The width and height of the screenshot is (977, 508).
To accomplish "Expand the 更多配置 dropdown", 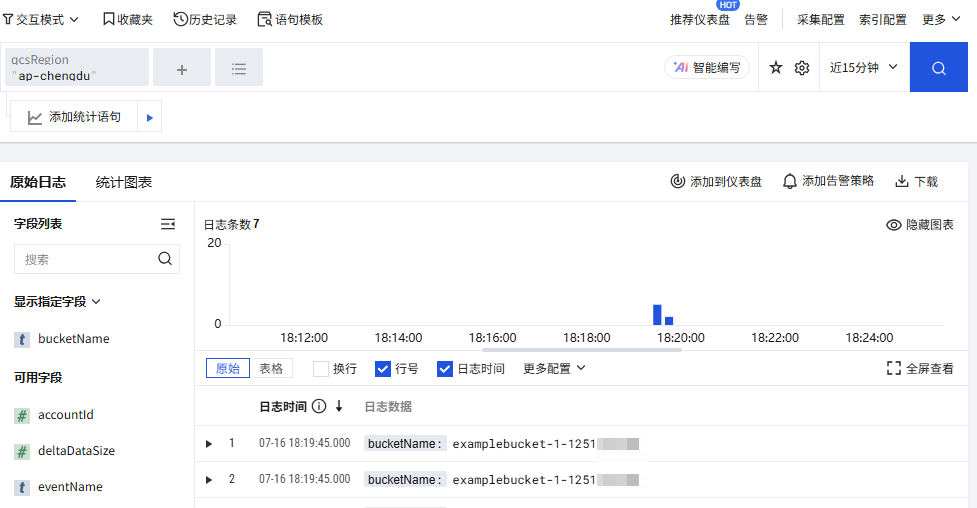I will pyautogui.click(x=553, y=369).
